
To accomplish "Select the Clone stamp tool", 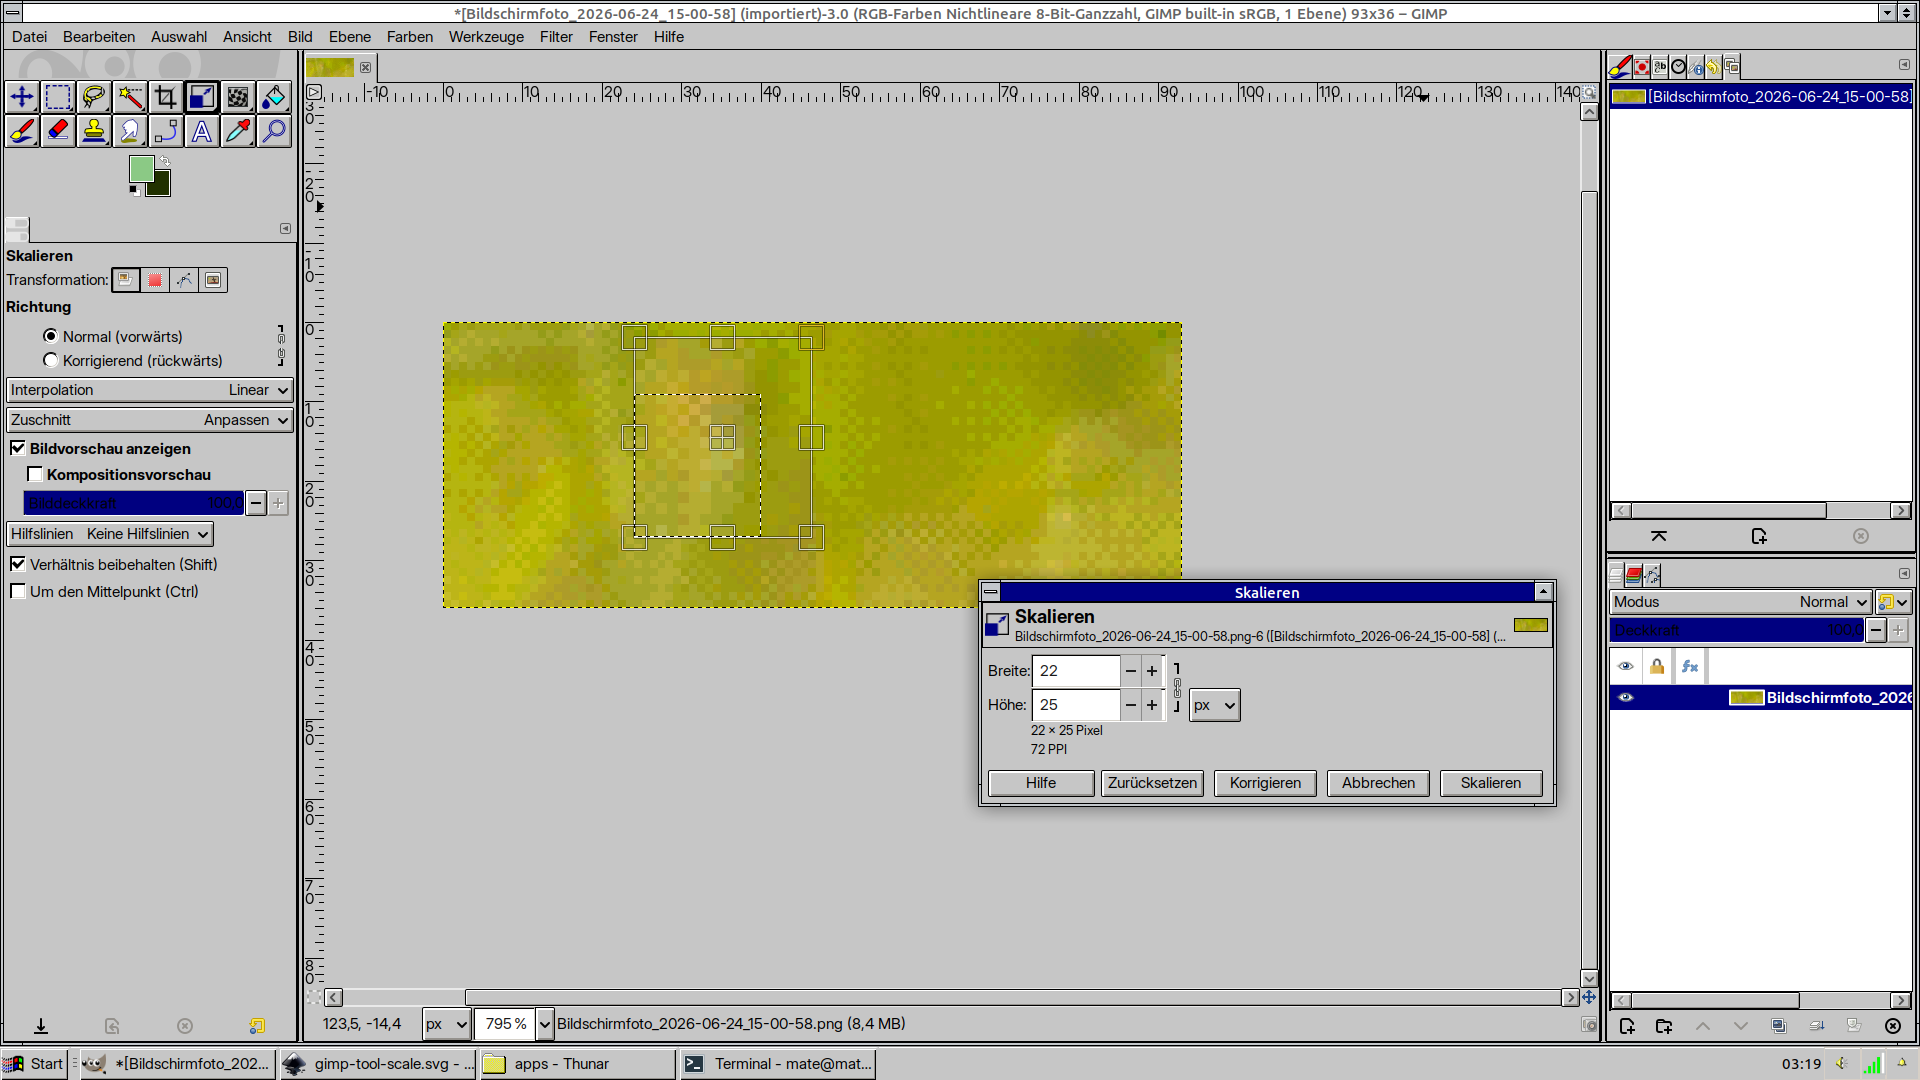I will [x=94, y=131].
